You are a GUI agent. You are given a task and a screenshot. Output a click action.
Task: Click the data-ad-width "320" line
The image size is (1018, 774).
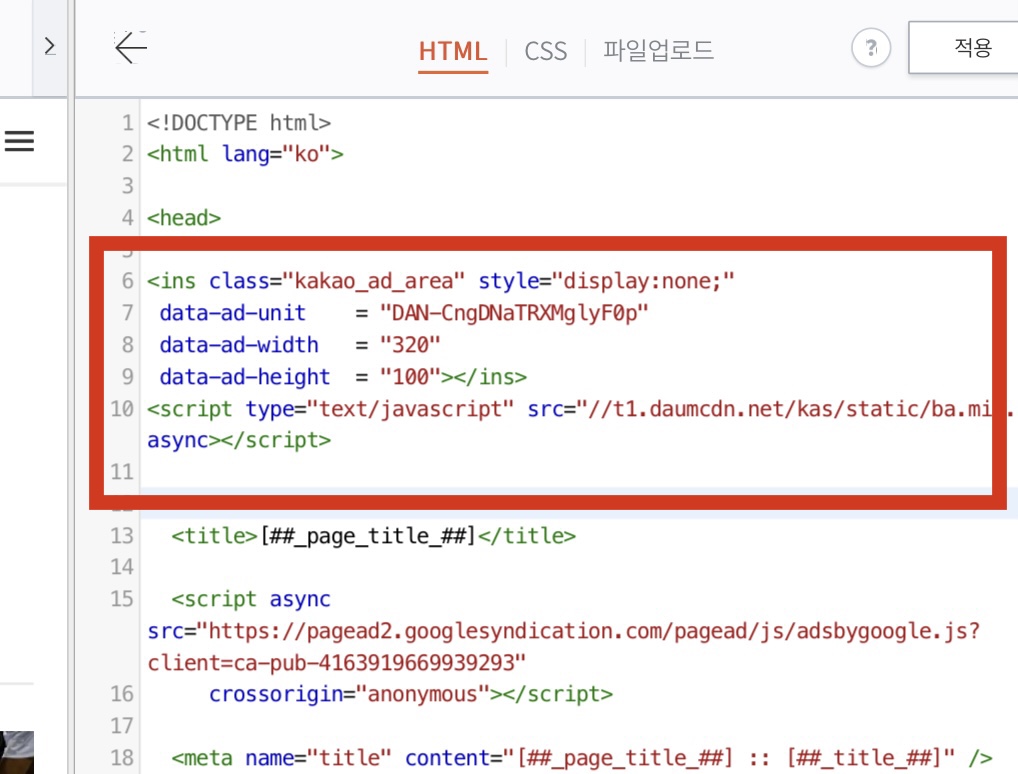pyautogui.click(x=299, y=345)
